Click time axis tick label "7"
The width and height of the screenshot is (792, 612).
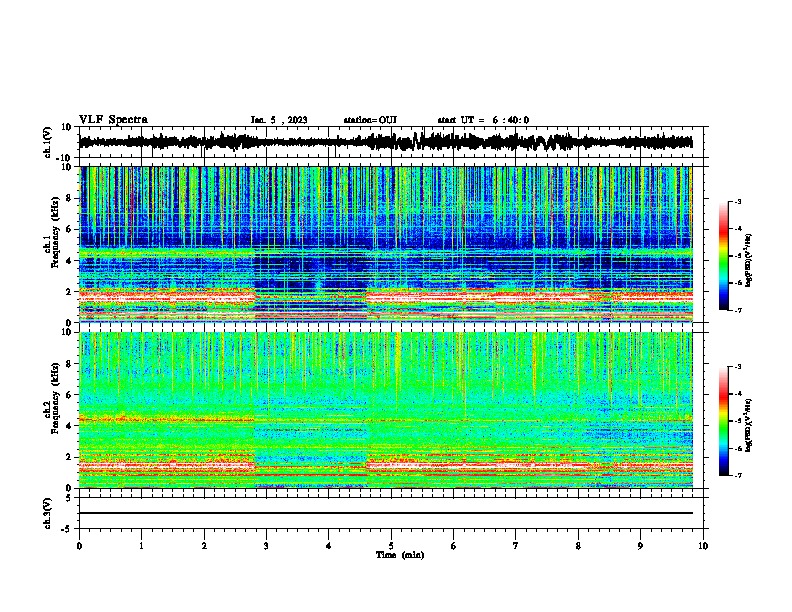click(516, 546)
